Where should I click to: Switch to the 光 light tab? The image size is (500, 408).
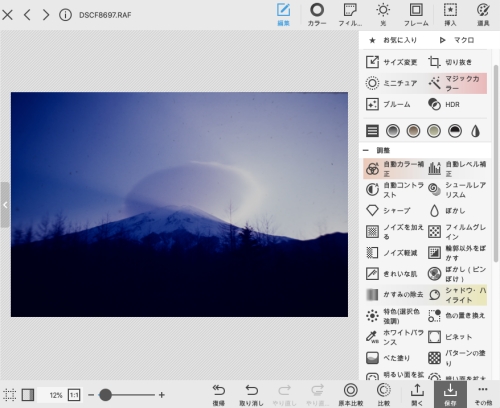(383, 15)
